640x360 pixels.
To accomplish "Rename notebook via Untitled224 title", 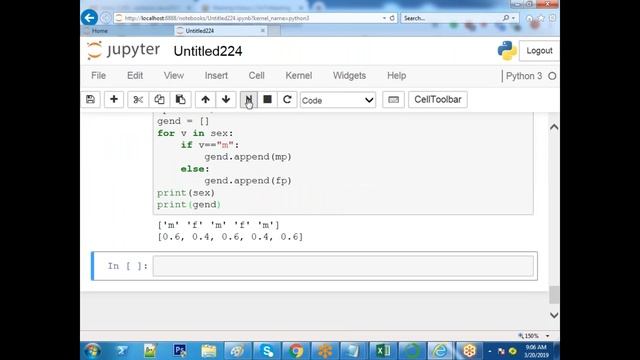I will point(208,51).
